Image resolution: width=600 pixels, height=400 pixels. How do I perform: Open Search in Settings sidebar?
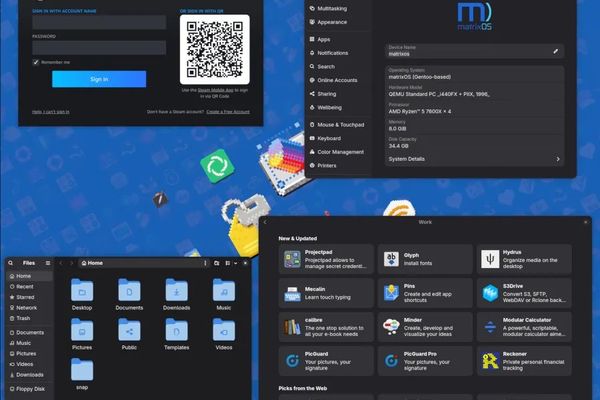(339, 67)
